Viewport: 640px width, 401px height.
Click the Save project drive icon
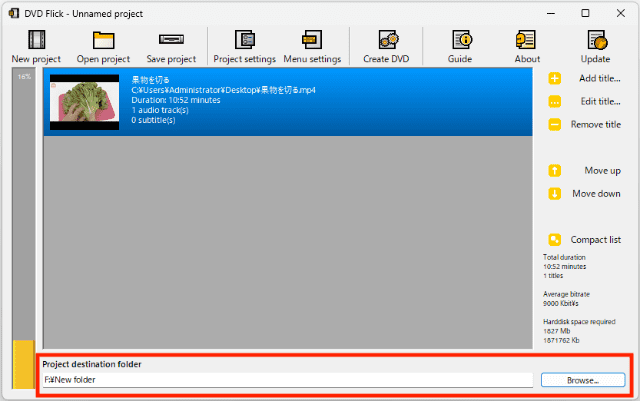171,39
